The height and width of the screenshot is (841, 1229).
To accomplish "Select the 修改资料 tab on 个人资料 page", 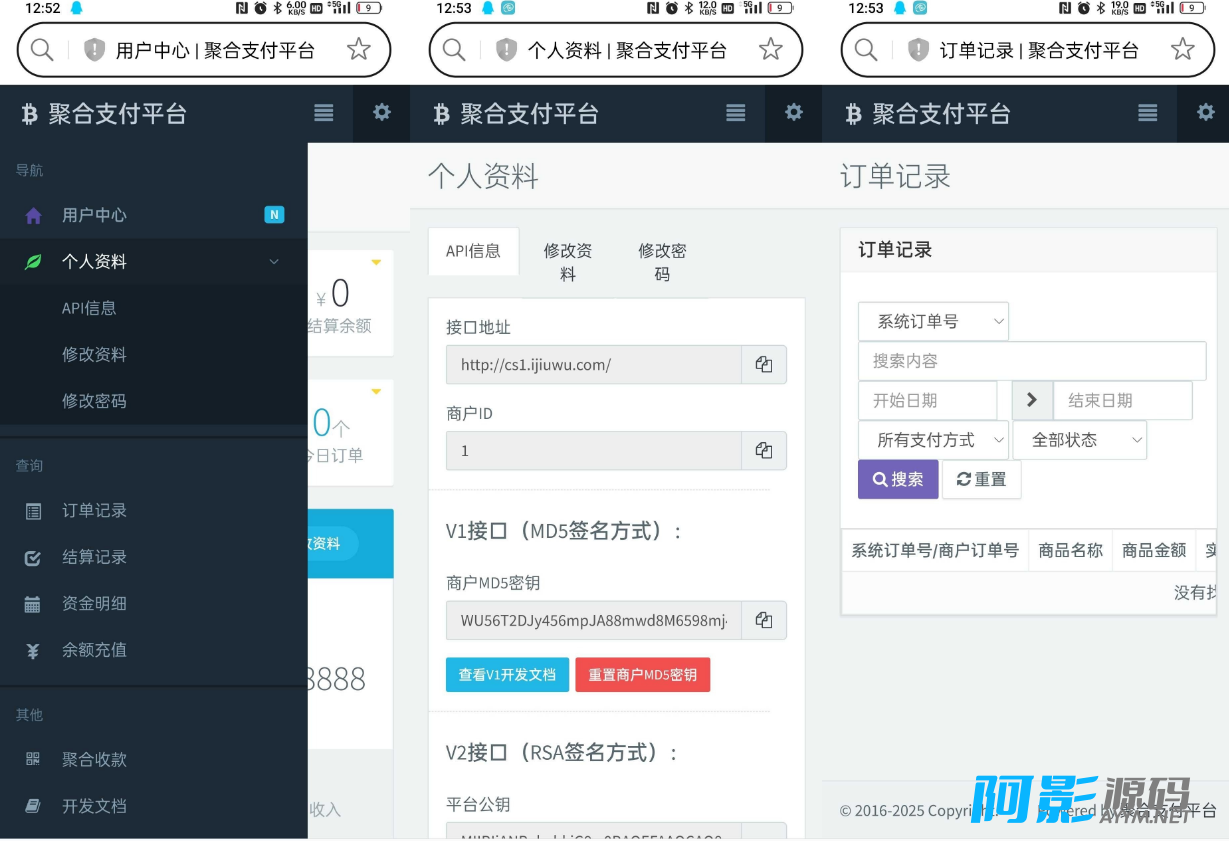I will (568, 262).
